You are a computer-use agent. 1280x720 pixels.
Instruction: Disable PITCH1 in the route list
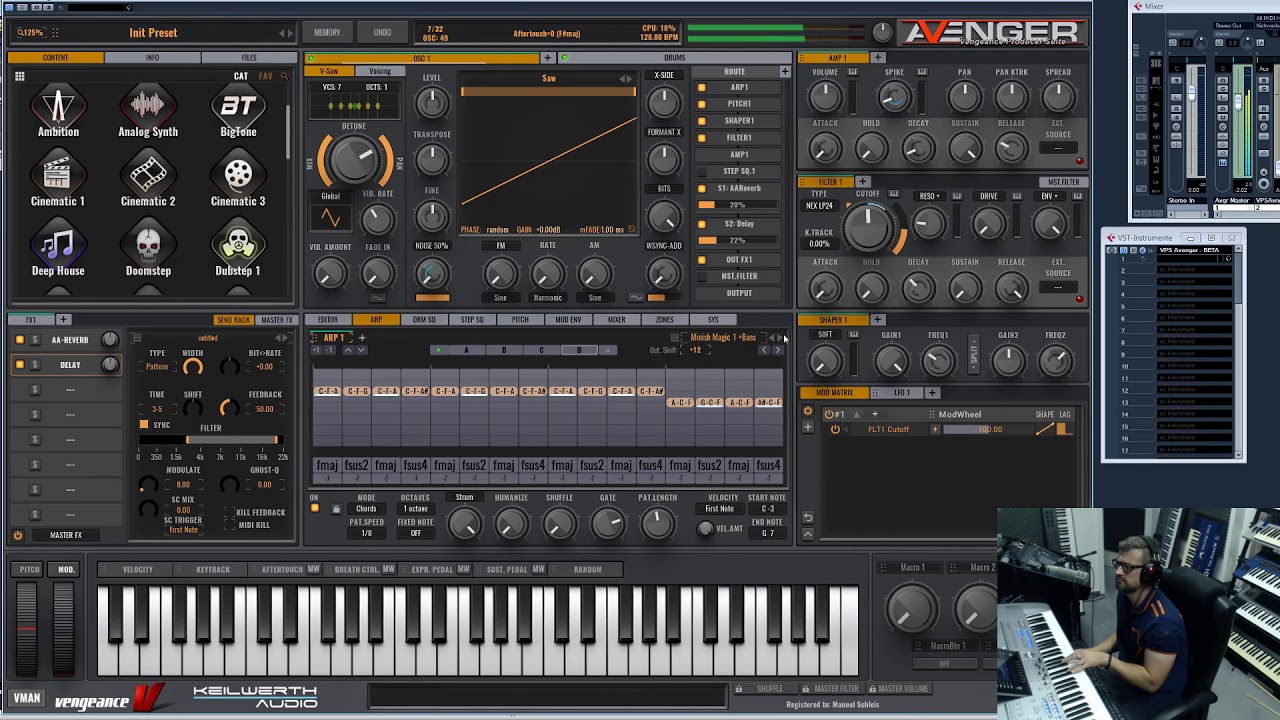click(702, 104)
